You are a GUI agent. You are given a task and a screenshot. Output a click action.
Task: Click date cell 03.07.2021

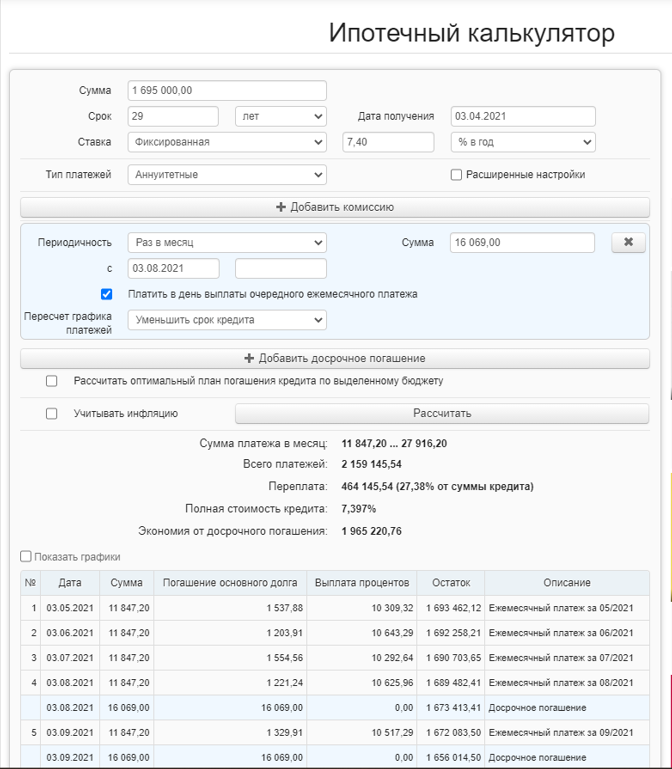(70, 658)
